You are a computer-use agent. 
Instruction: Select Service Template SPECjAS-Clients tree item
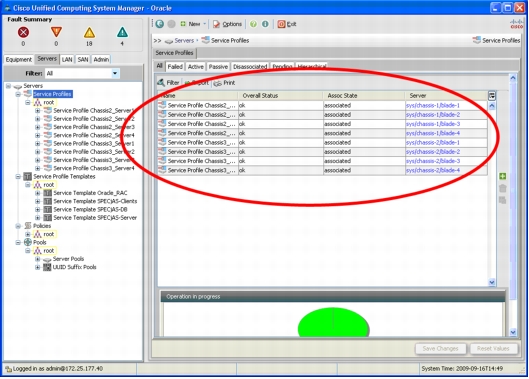tap(95, 201)
